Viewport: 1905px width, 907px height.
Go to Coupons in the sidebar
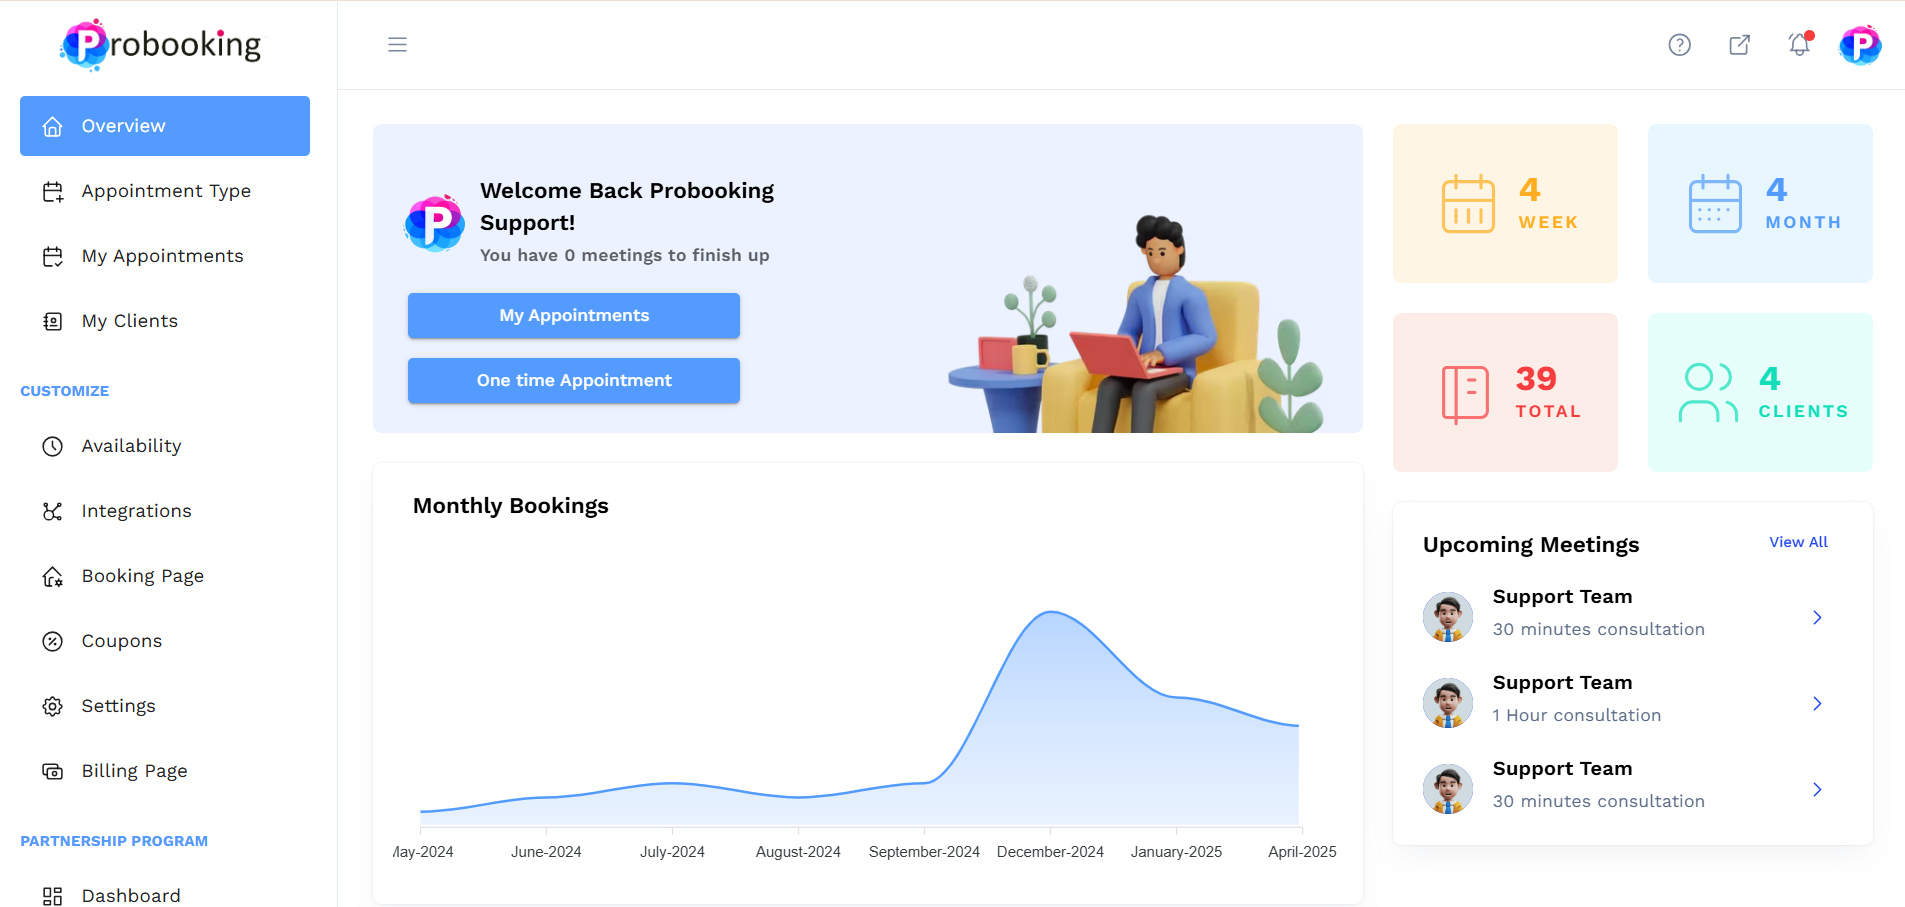pos(165,641)
